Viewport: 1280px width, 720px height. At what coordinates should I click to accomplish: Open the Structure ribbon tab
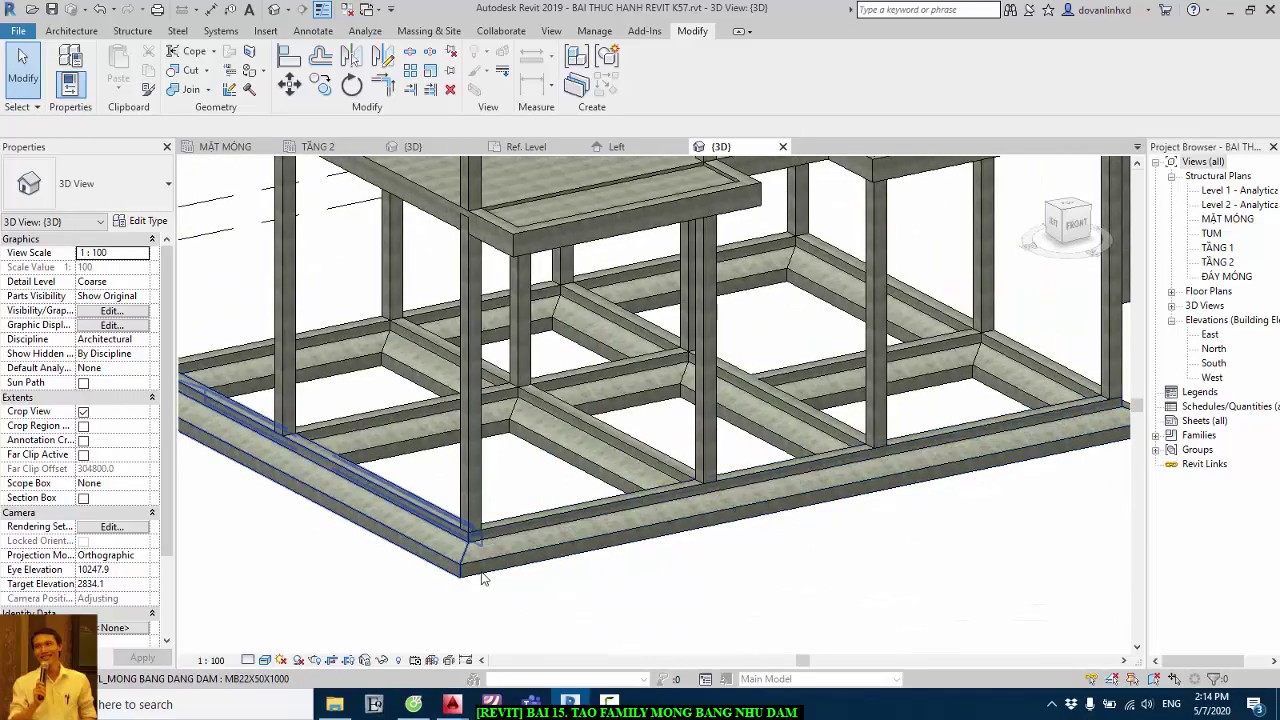point(132,31)
